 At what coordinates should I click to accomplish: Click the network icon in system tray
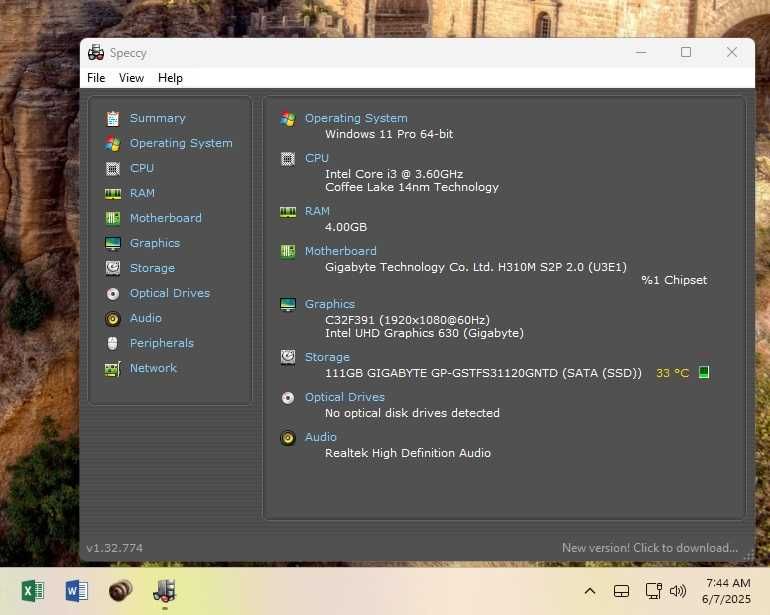(x=654, y=591)
